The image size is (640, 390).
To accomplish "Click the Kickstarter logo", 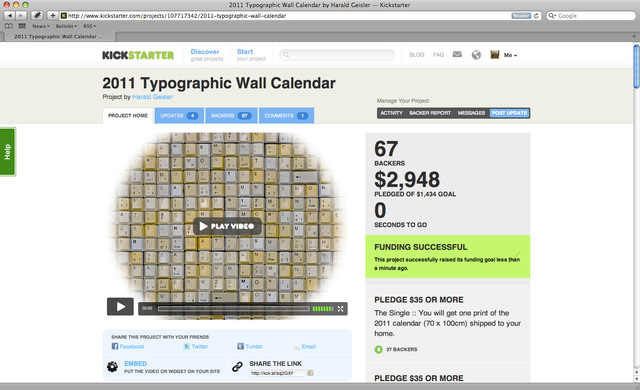I will [x=138, y=55].
